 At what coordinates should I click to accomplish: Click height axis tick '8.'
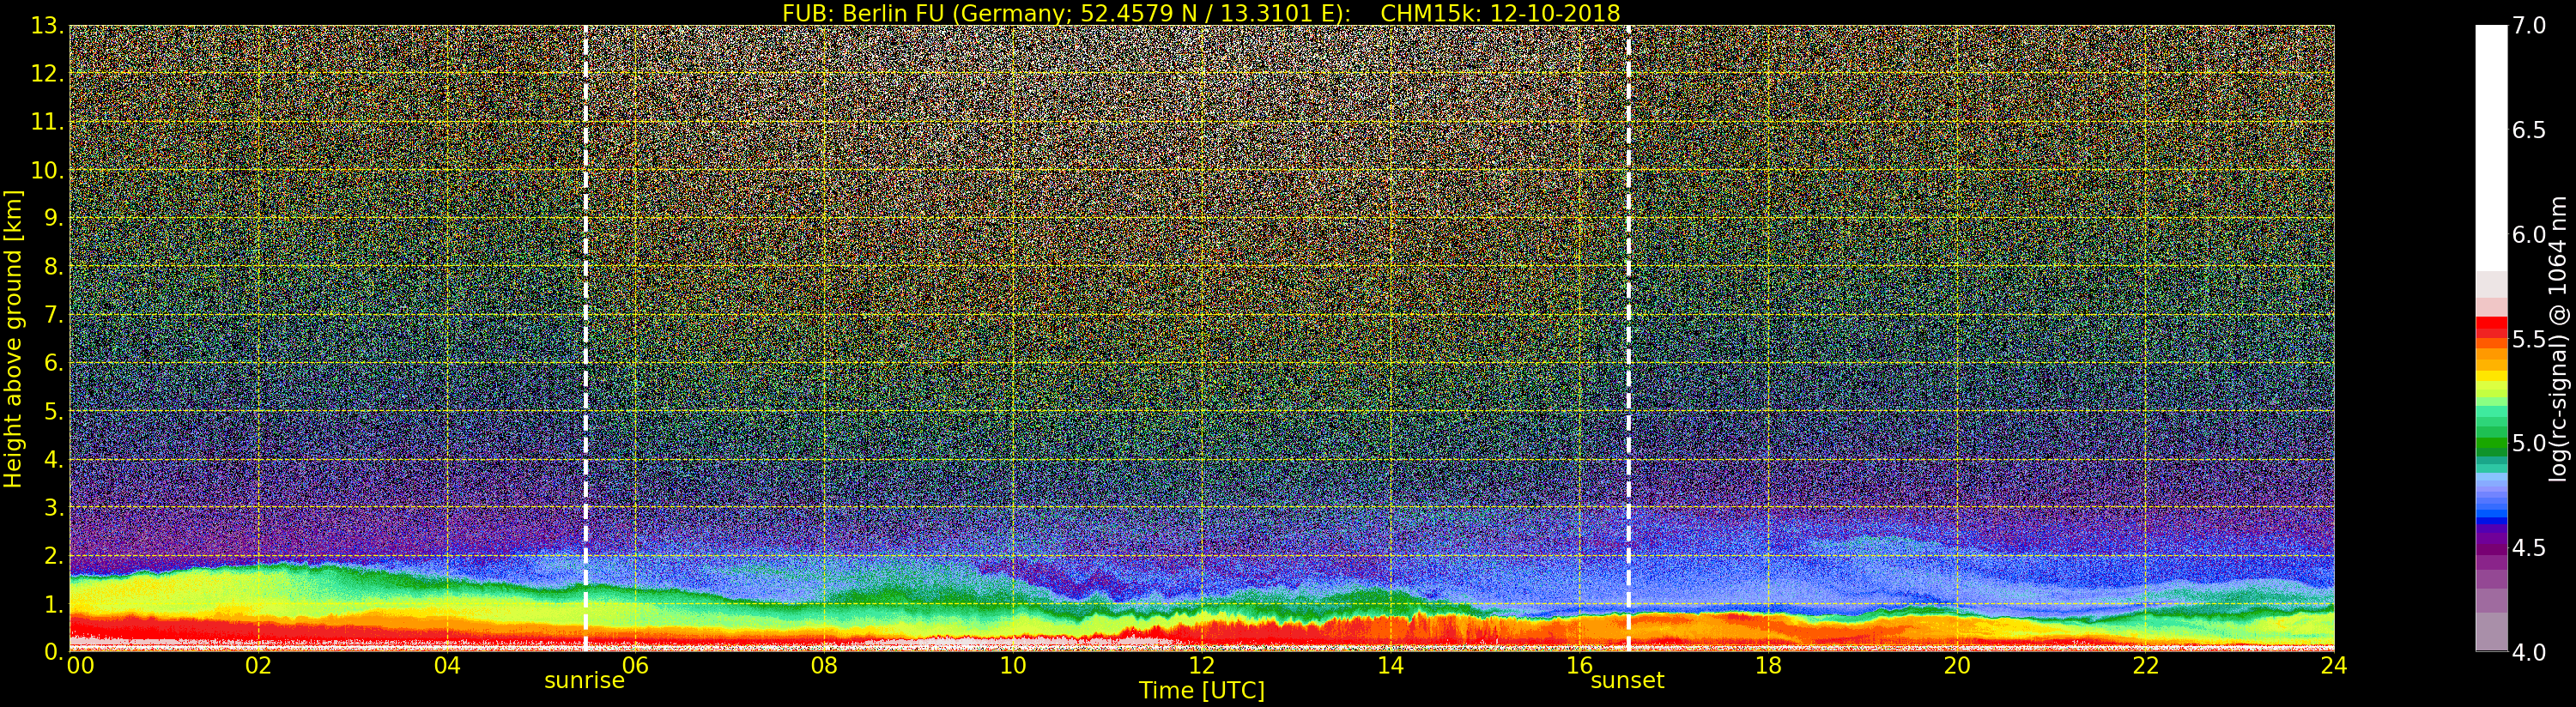(x=54, y=267)
